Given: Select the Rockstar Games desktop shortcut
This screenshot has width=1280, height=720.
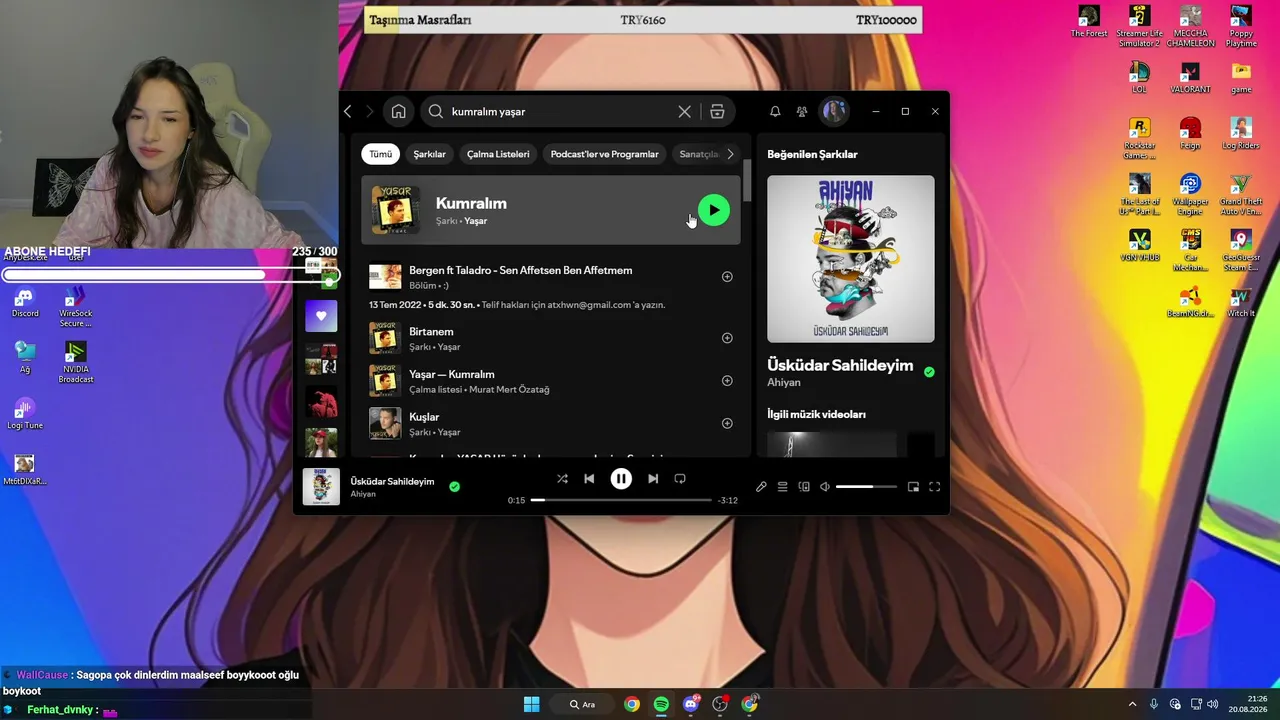Looking at the screenshot, I should (1139, 139).
